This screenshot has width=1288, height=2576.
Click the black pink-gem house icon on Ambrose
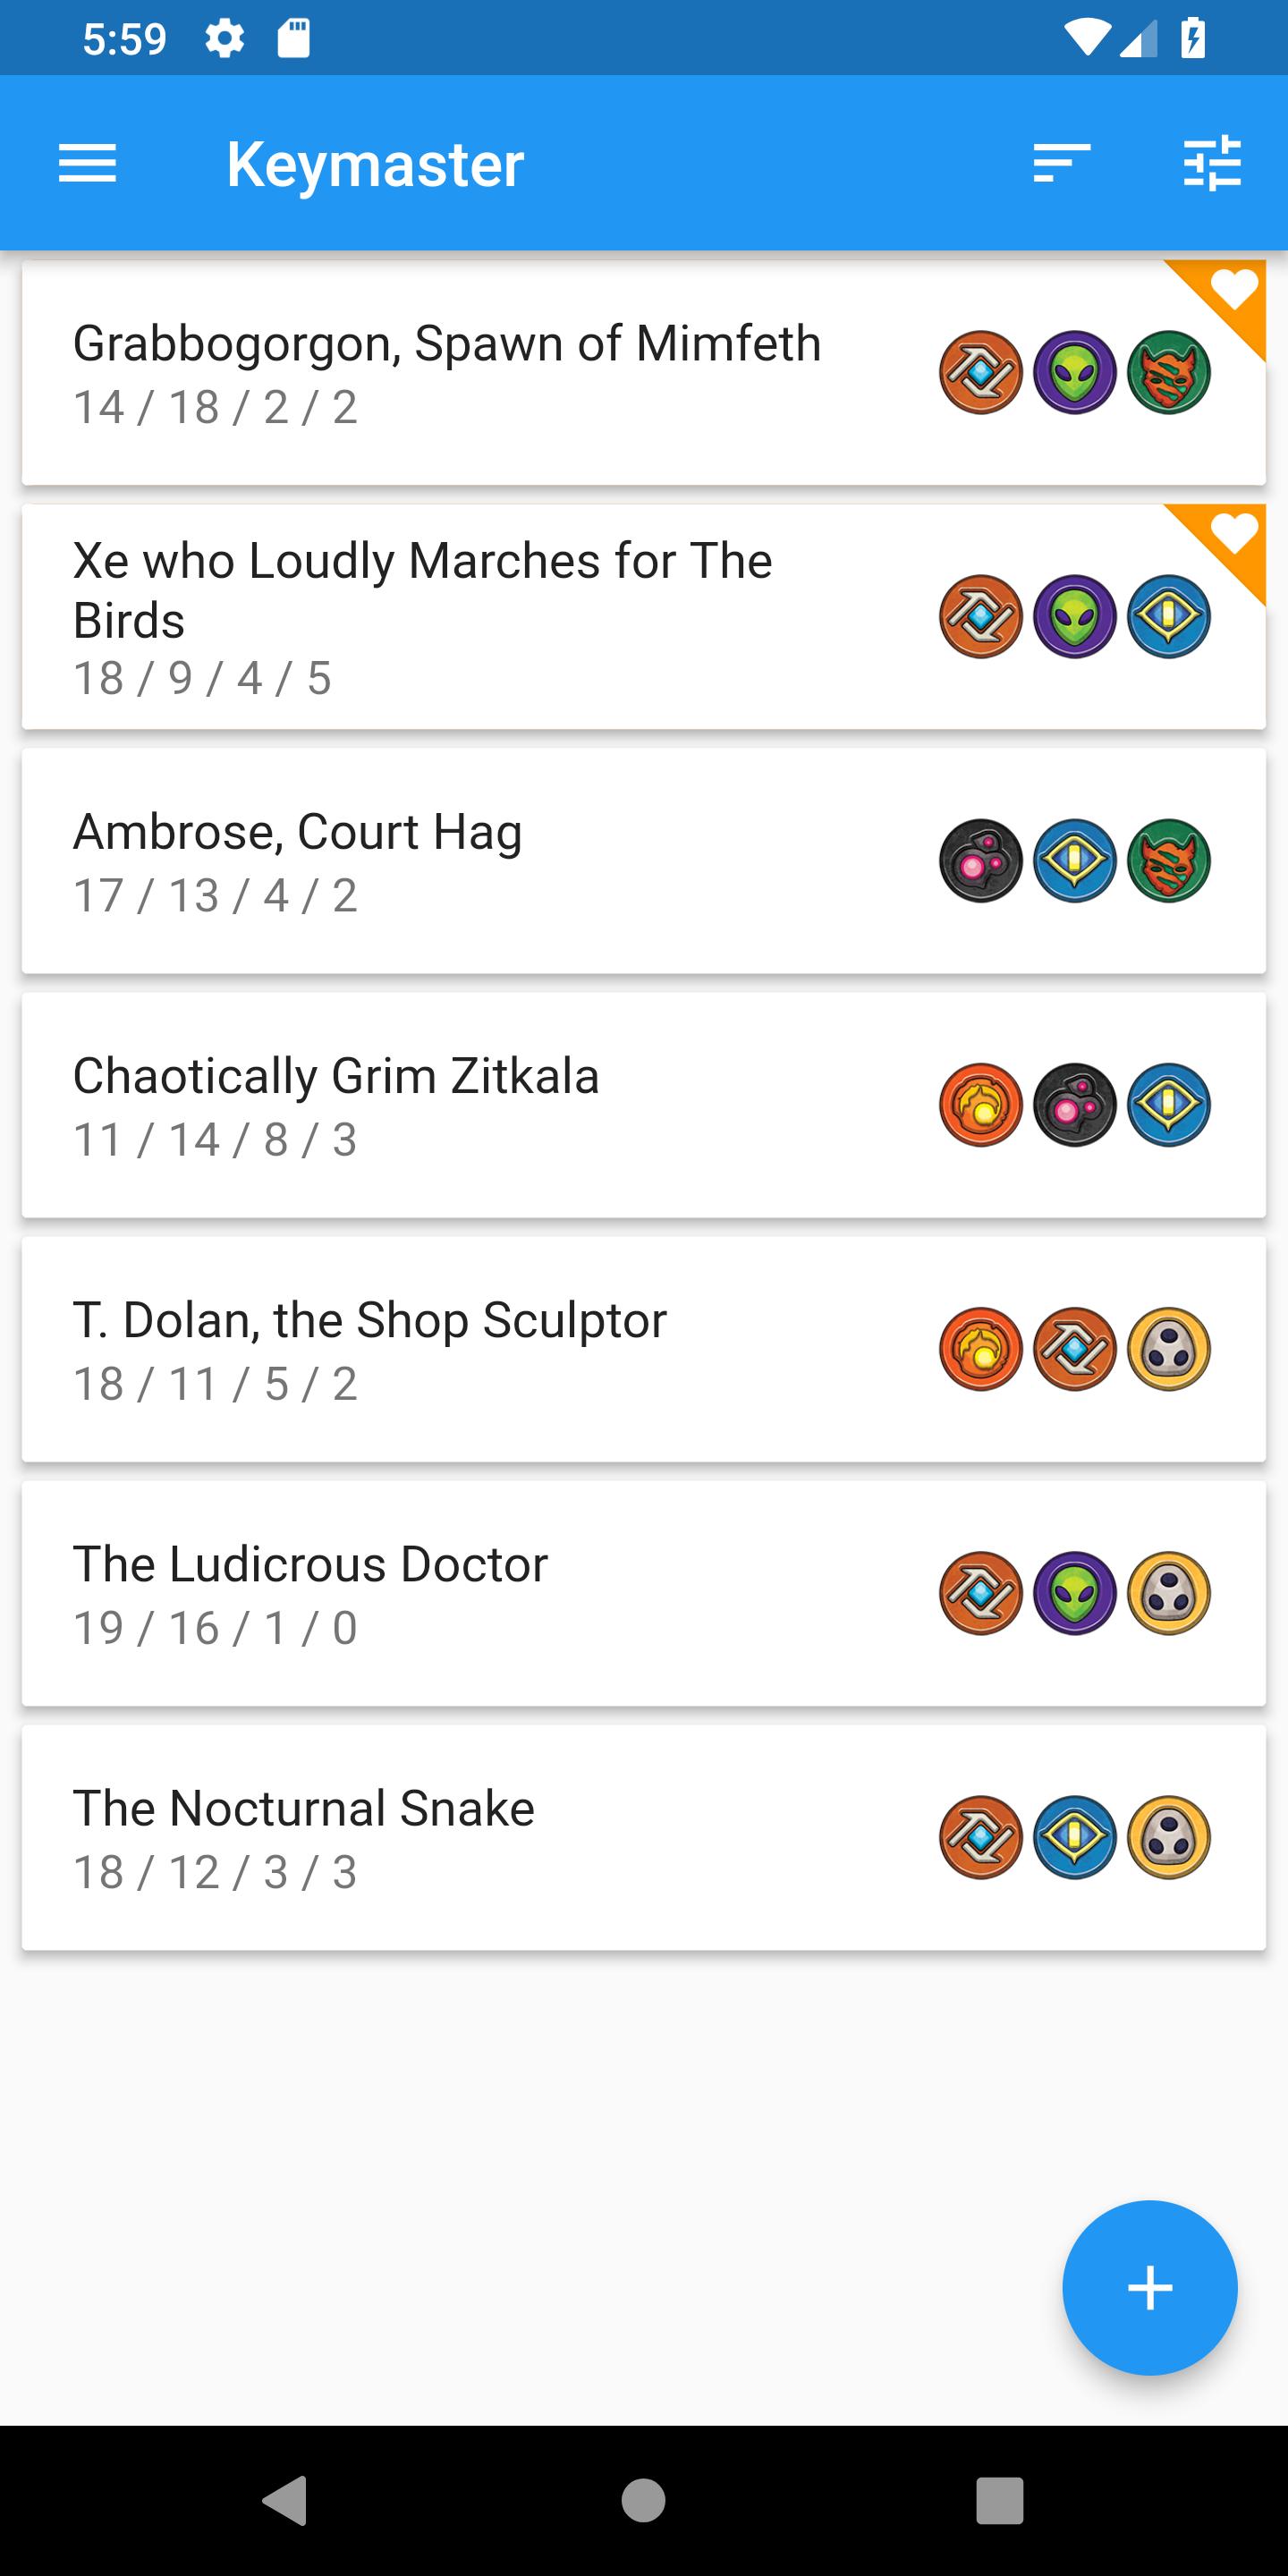click(981, 861)
